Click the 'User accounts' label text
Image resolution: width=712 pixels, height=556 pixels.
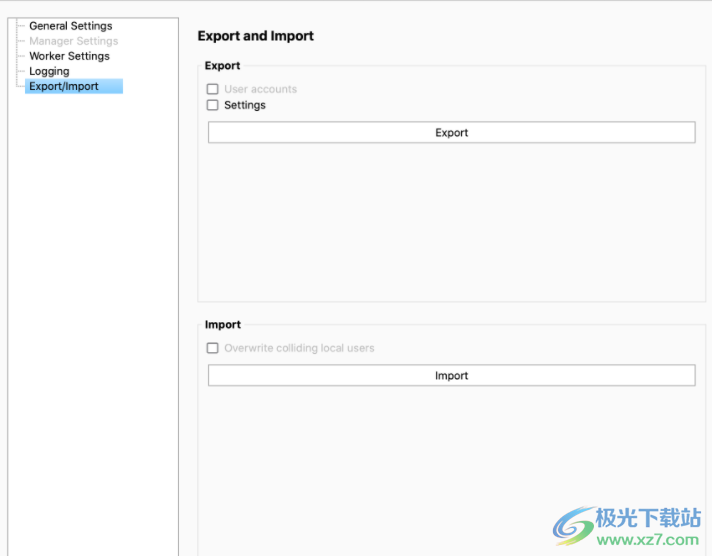pyautogui.click(x=260, y=89)
